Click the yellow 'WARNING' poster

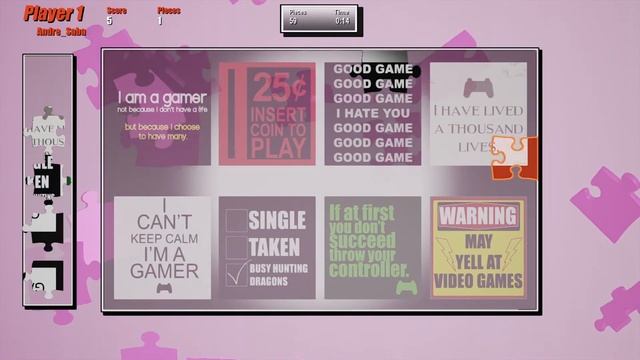478,248
